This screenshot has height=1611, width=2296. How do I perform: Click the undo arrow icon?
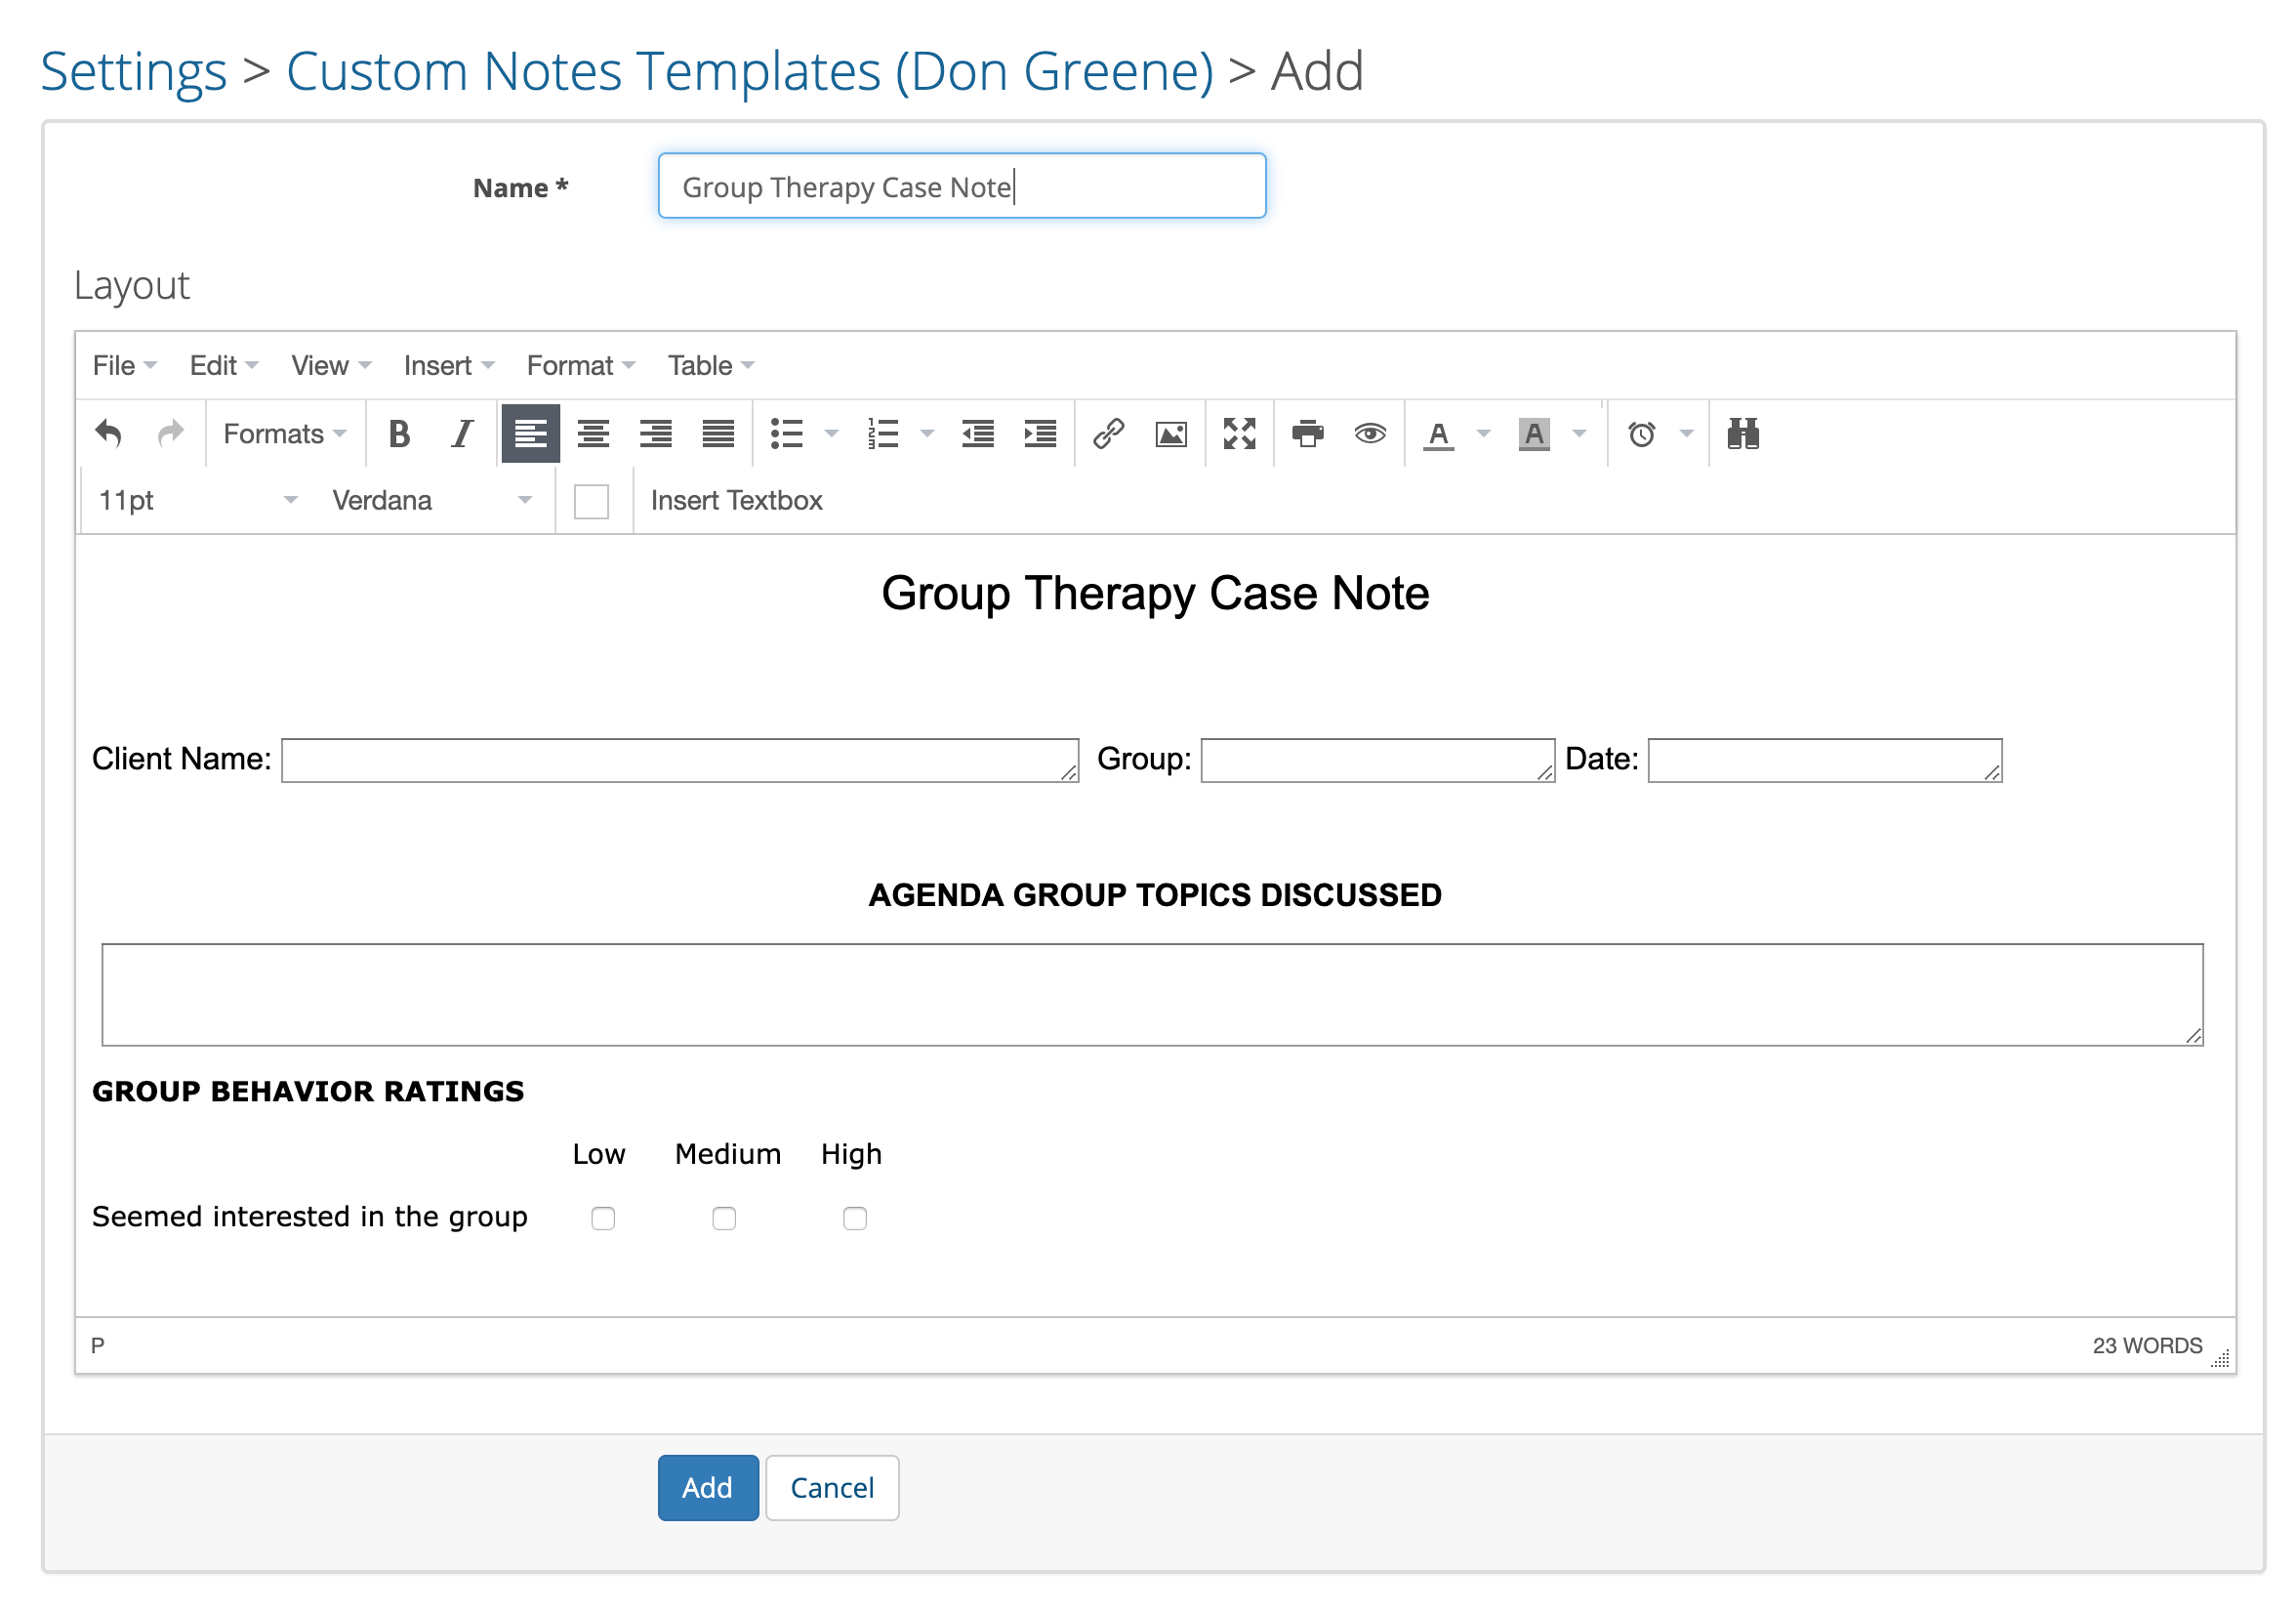coord(109,433)
